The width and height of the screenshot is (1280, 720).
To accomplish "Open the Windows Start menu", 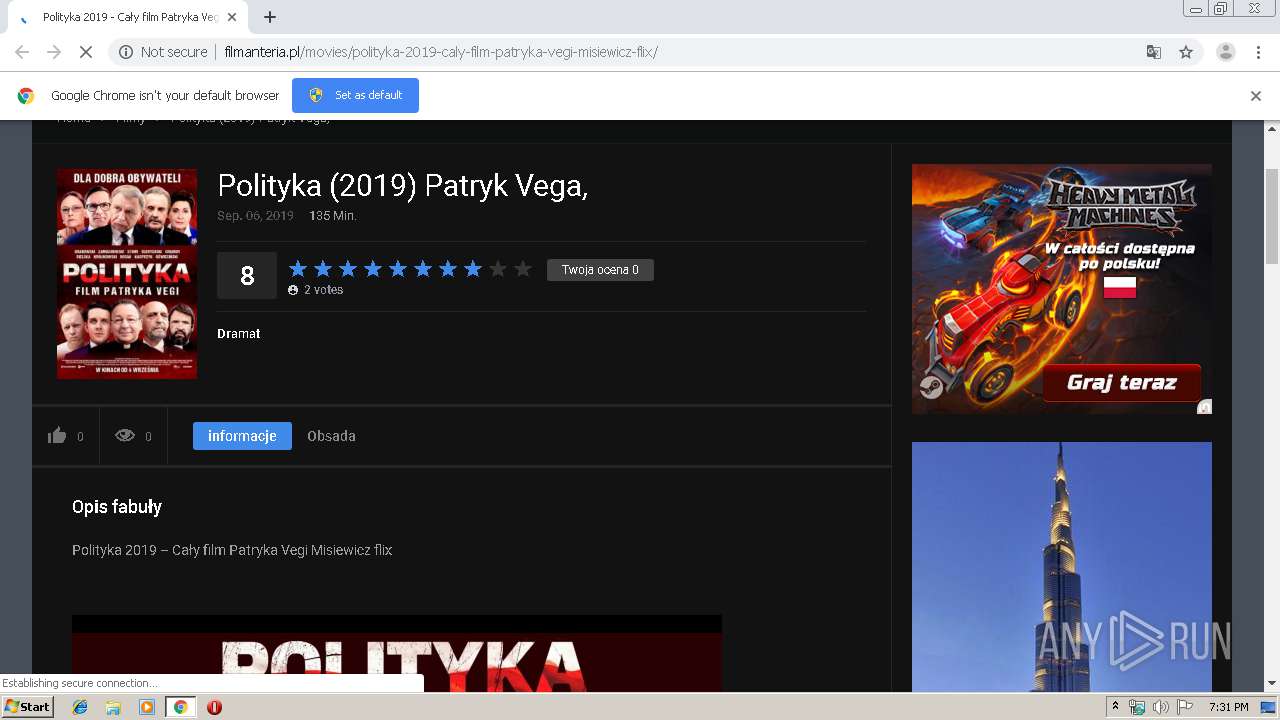I will pyautogui.click(x=28, y=707).
